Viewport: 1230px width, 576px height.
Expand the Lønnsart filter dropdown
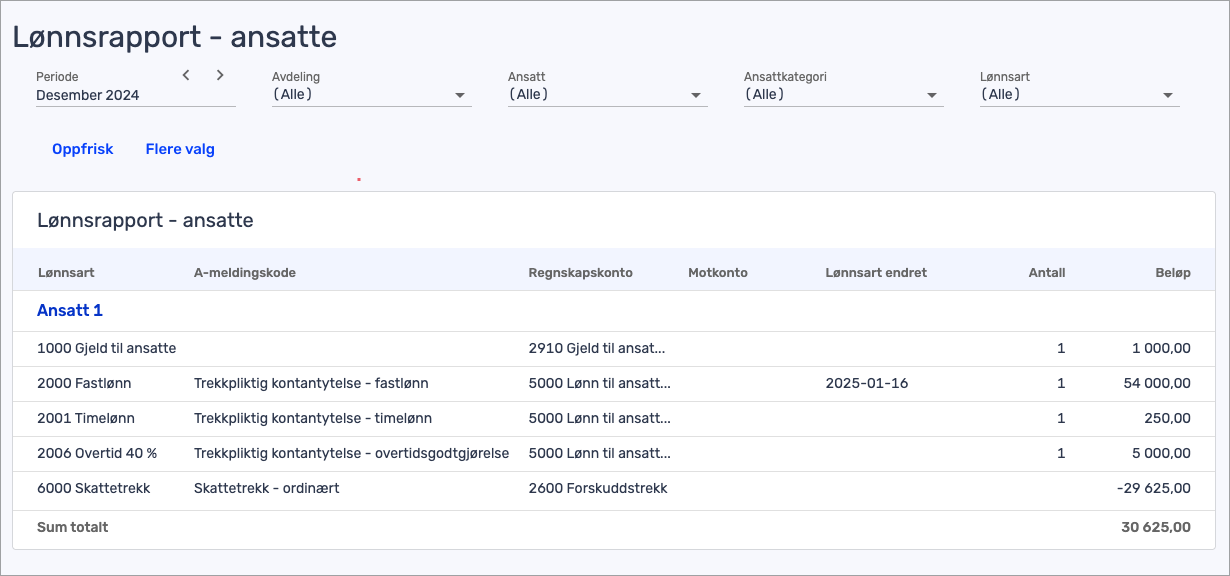(x=1078, y=95)
